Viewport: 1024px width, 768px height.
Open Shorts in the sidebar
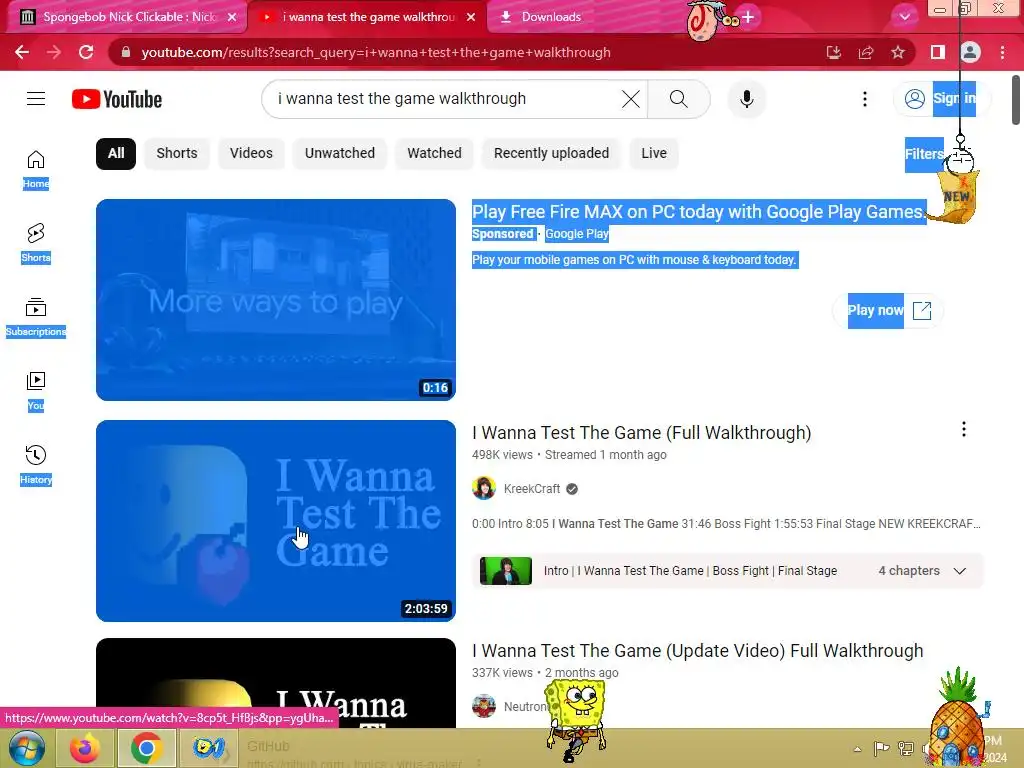tap(36, 243)
